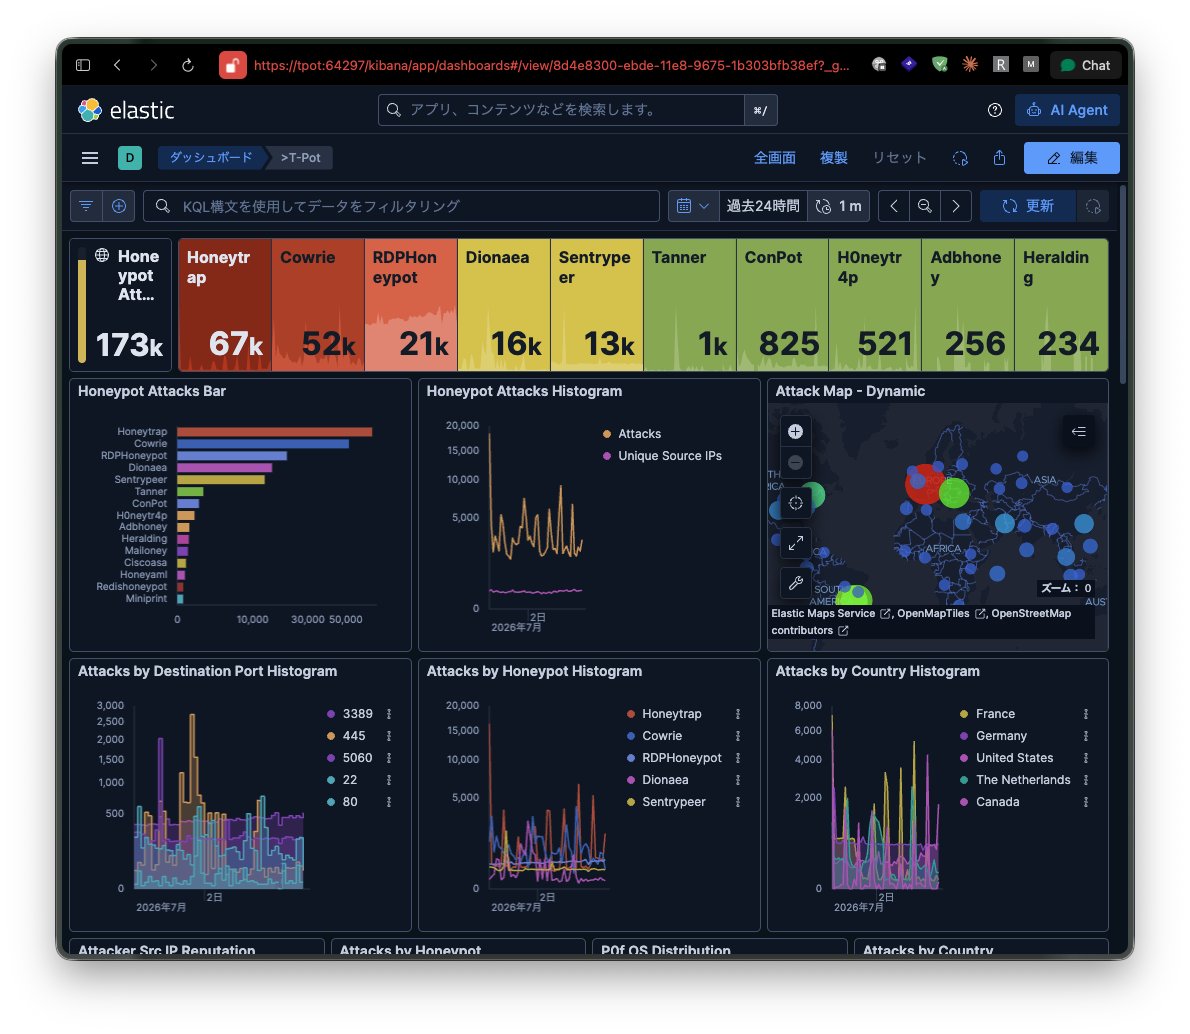1190x1034 pixels.
Task: Expand the attack map to full screen
Action: [795, 543]
